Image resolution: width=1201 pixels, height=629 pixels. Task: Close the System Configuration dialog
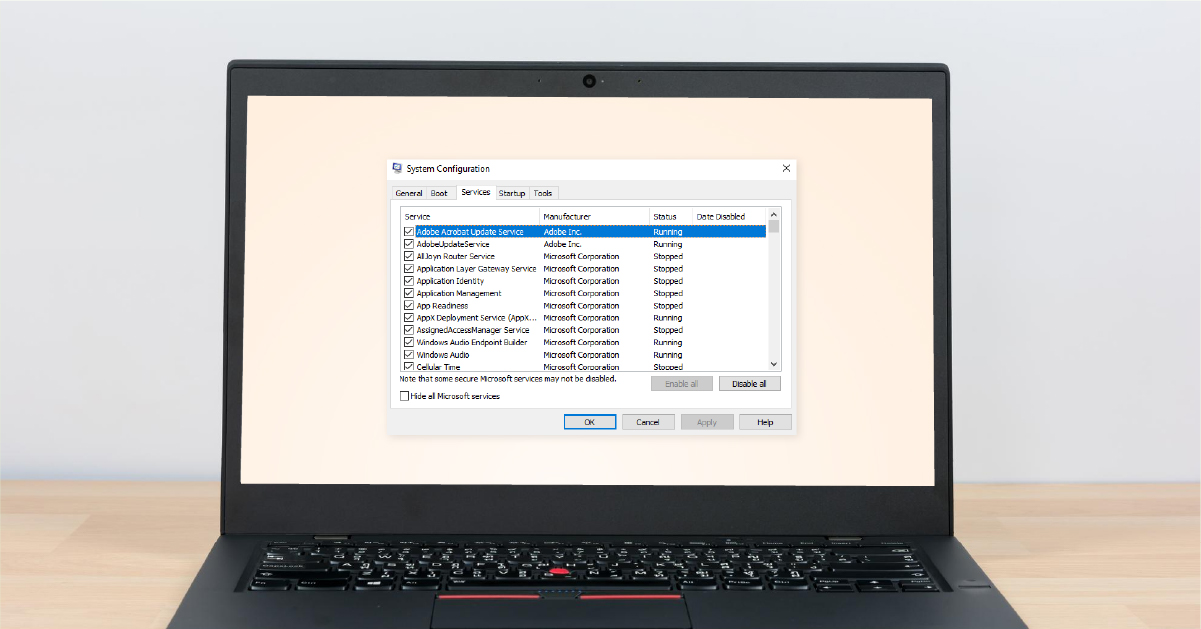(x=786, y=169)
